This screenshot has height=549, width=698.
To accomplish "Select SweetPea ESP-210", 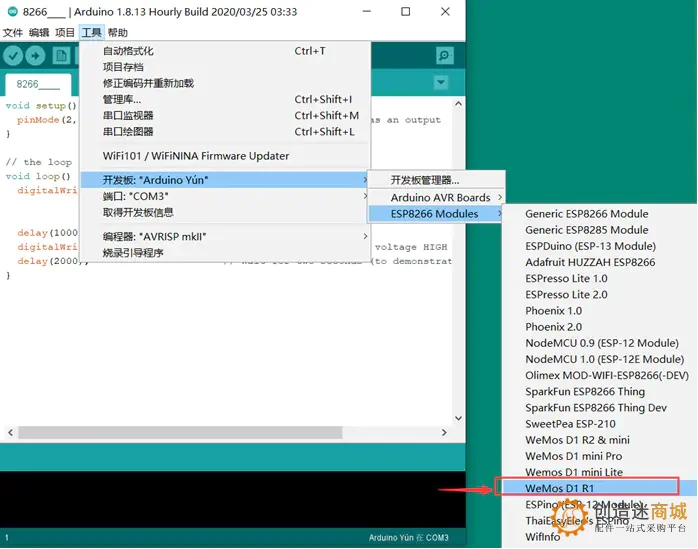I will coord(599,423).
